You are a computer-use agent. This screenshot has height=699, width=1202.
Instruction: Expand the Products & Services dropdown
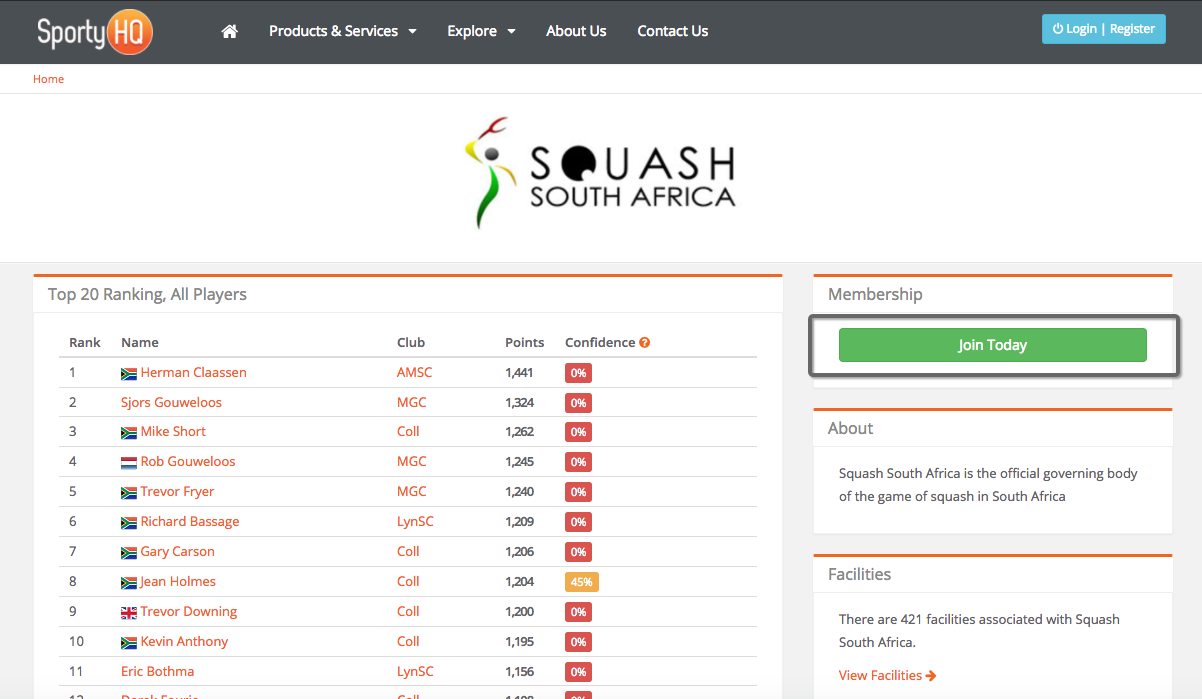click(x=343, y=31)
